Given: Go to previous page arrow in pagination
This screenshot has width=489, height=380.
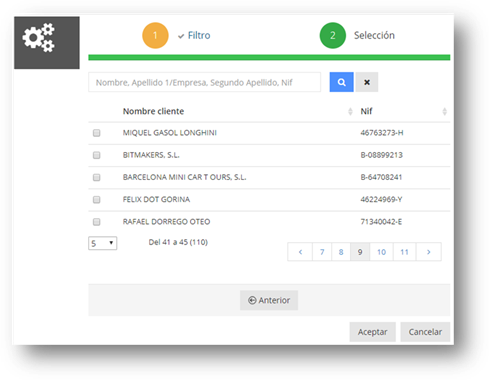Looking at the screenshot, I should coord(300,252).
